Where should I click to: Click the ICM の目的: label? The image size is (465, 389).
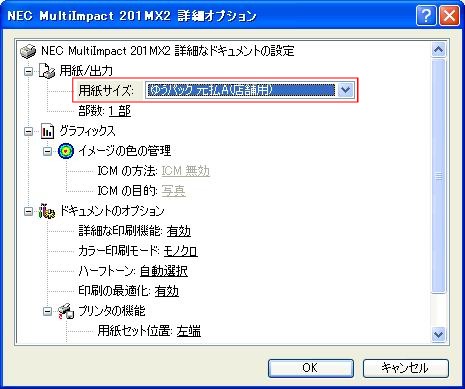(128, 191)
